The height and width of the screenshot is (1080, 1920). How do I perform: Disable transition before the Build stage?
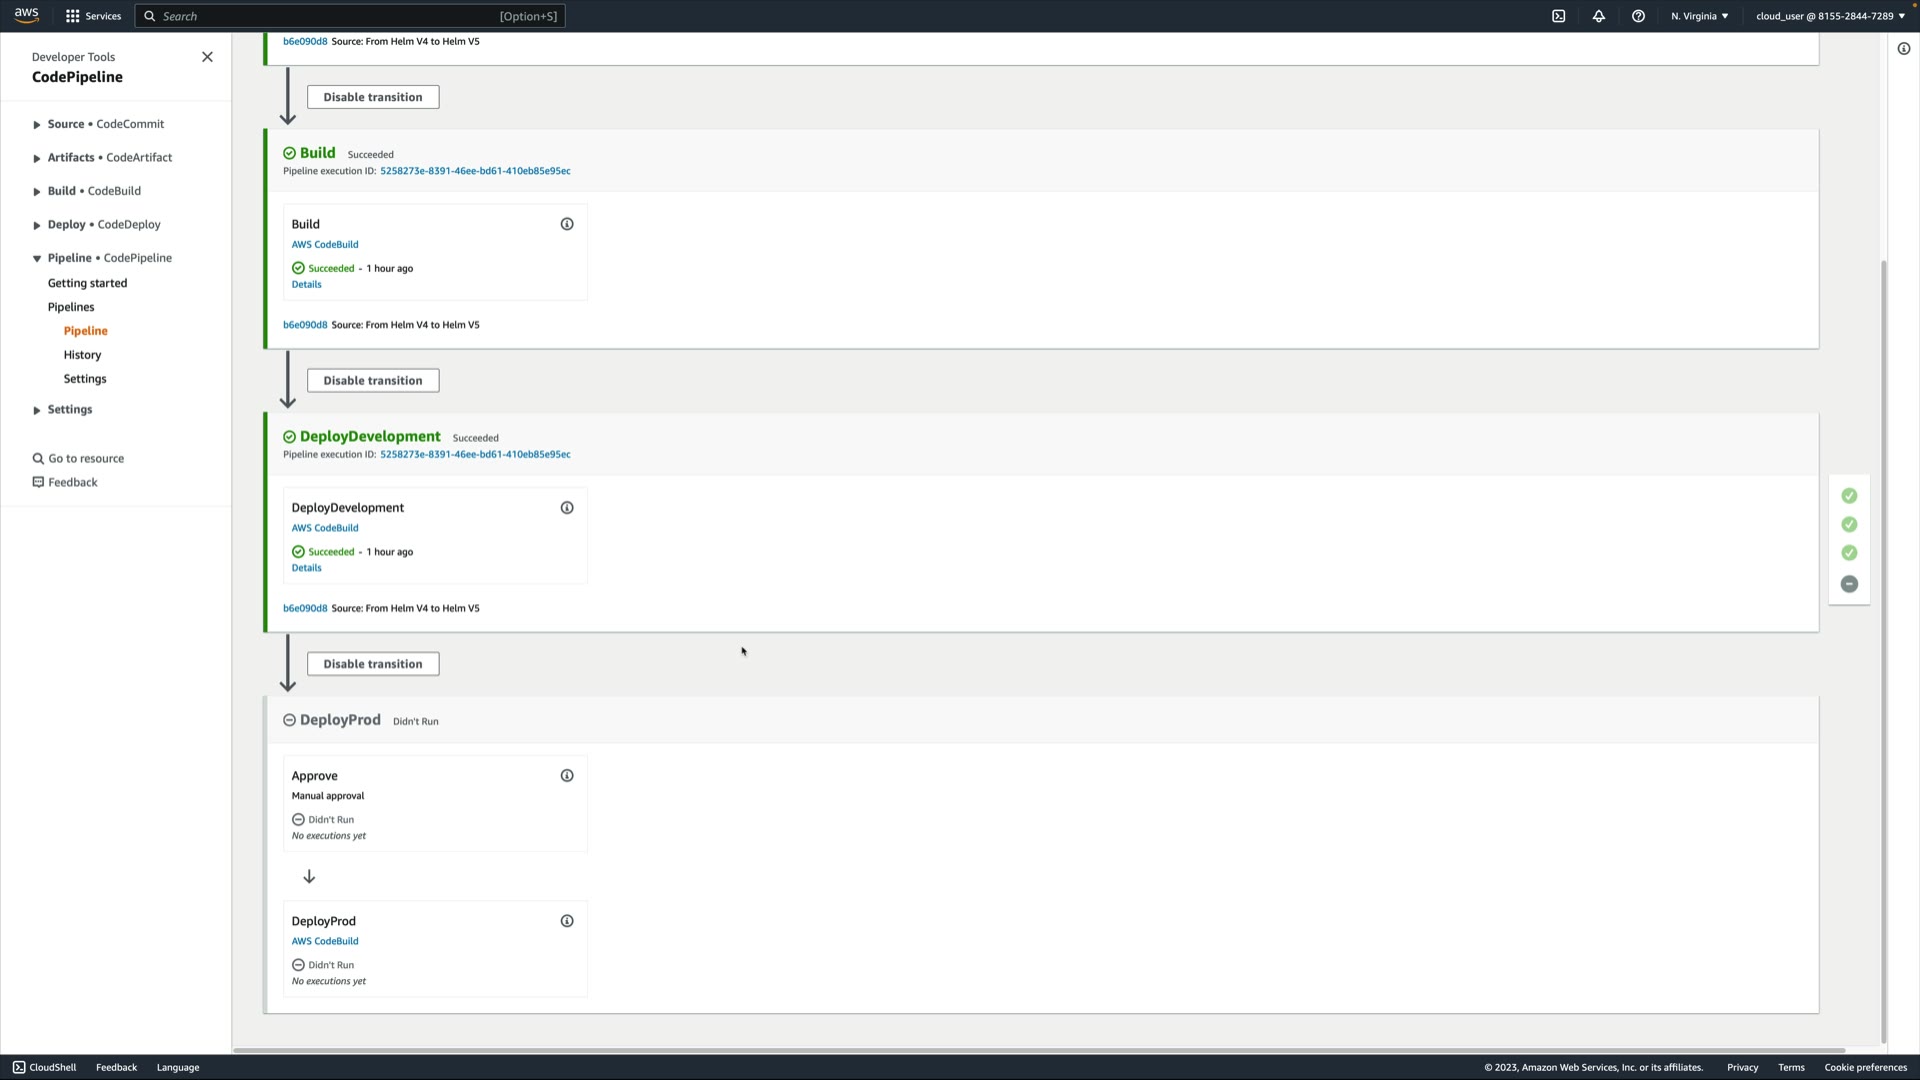tap(373, 97)
